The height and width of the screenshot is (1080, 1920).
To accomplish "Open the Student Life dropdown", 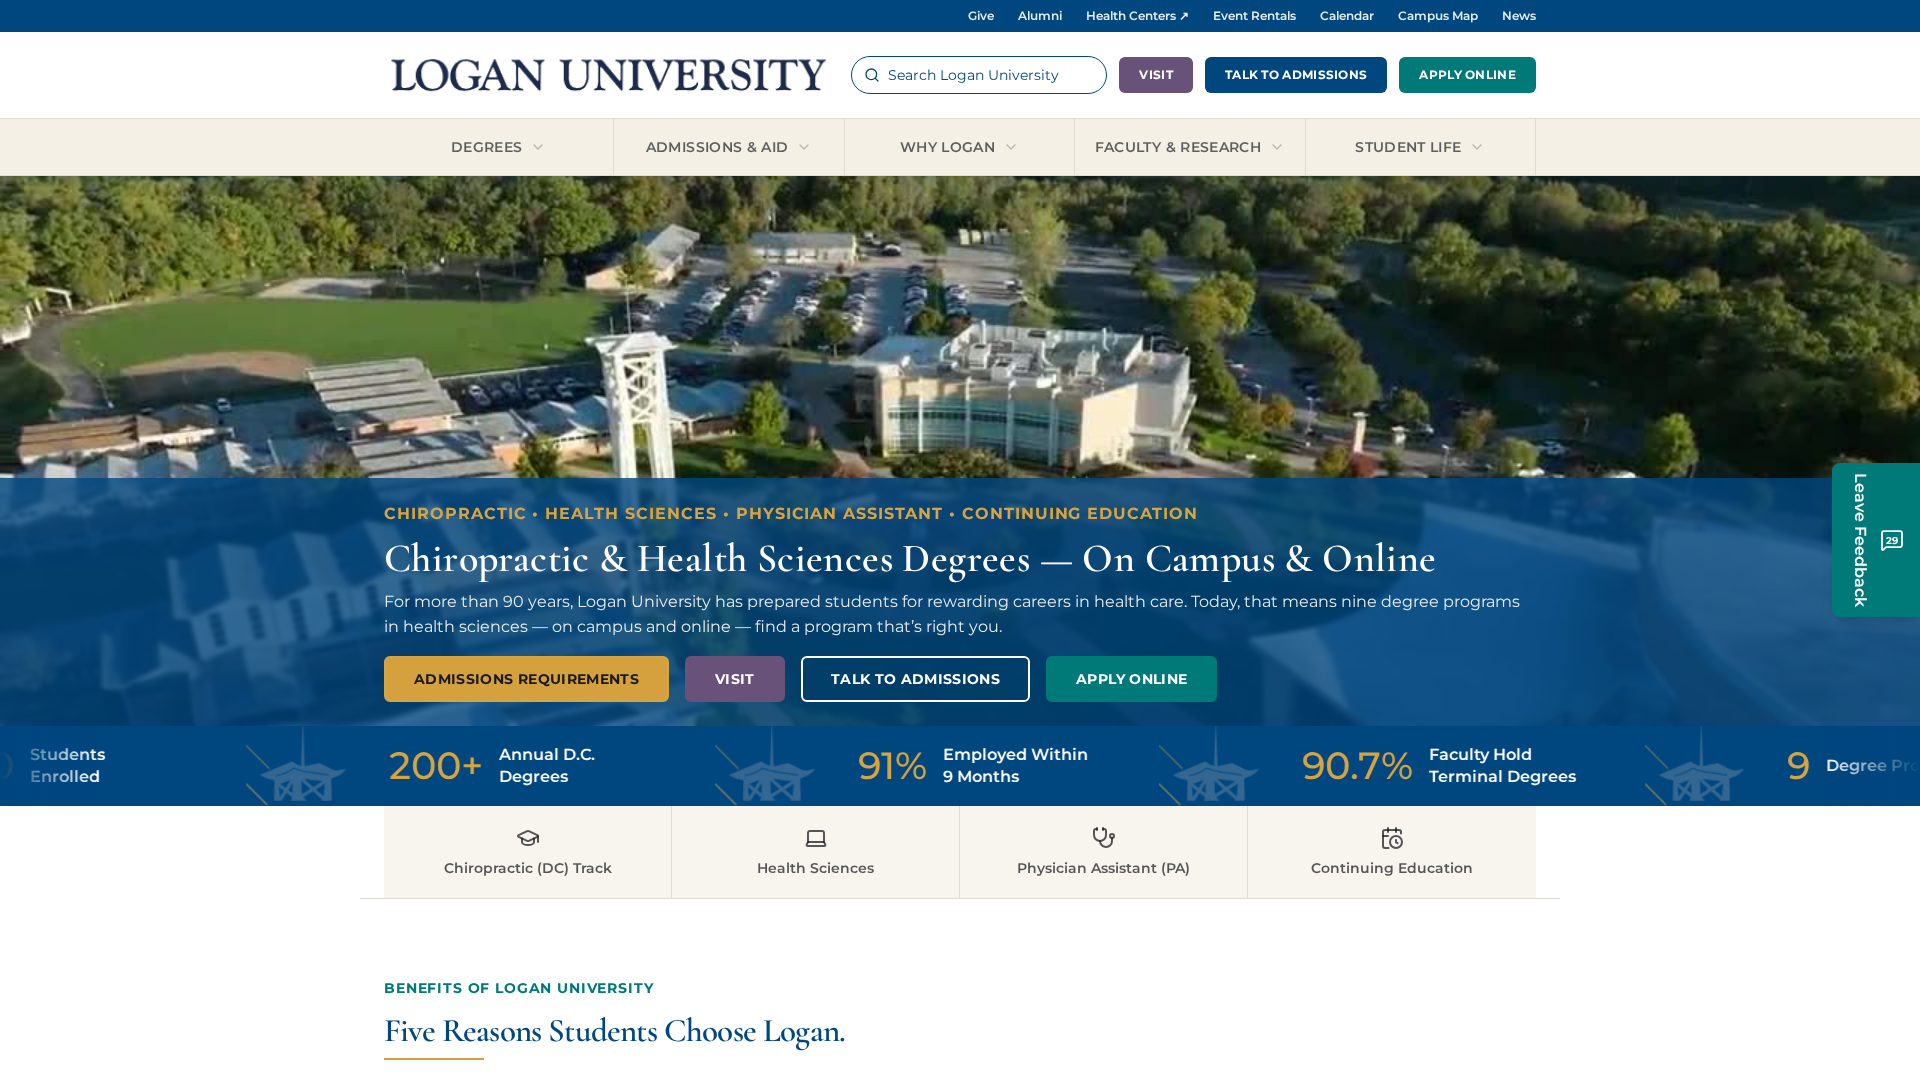I will coord(1420,147).
